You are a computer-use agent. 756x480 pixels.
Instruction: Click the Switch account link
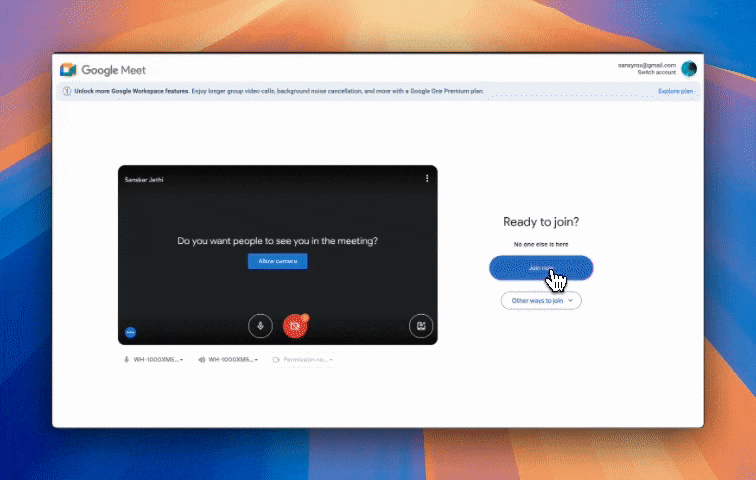[657, 73]
